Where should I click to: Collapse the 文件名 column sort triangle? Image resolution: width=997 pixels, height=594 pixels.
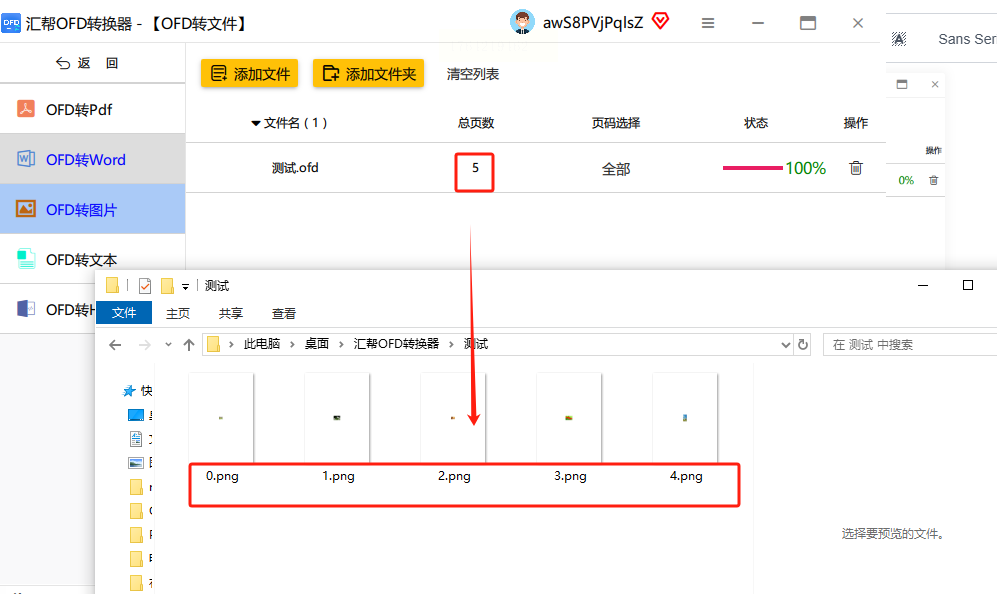[x=256, y=123]
